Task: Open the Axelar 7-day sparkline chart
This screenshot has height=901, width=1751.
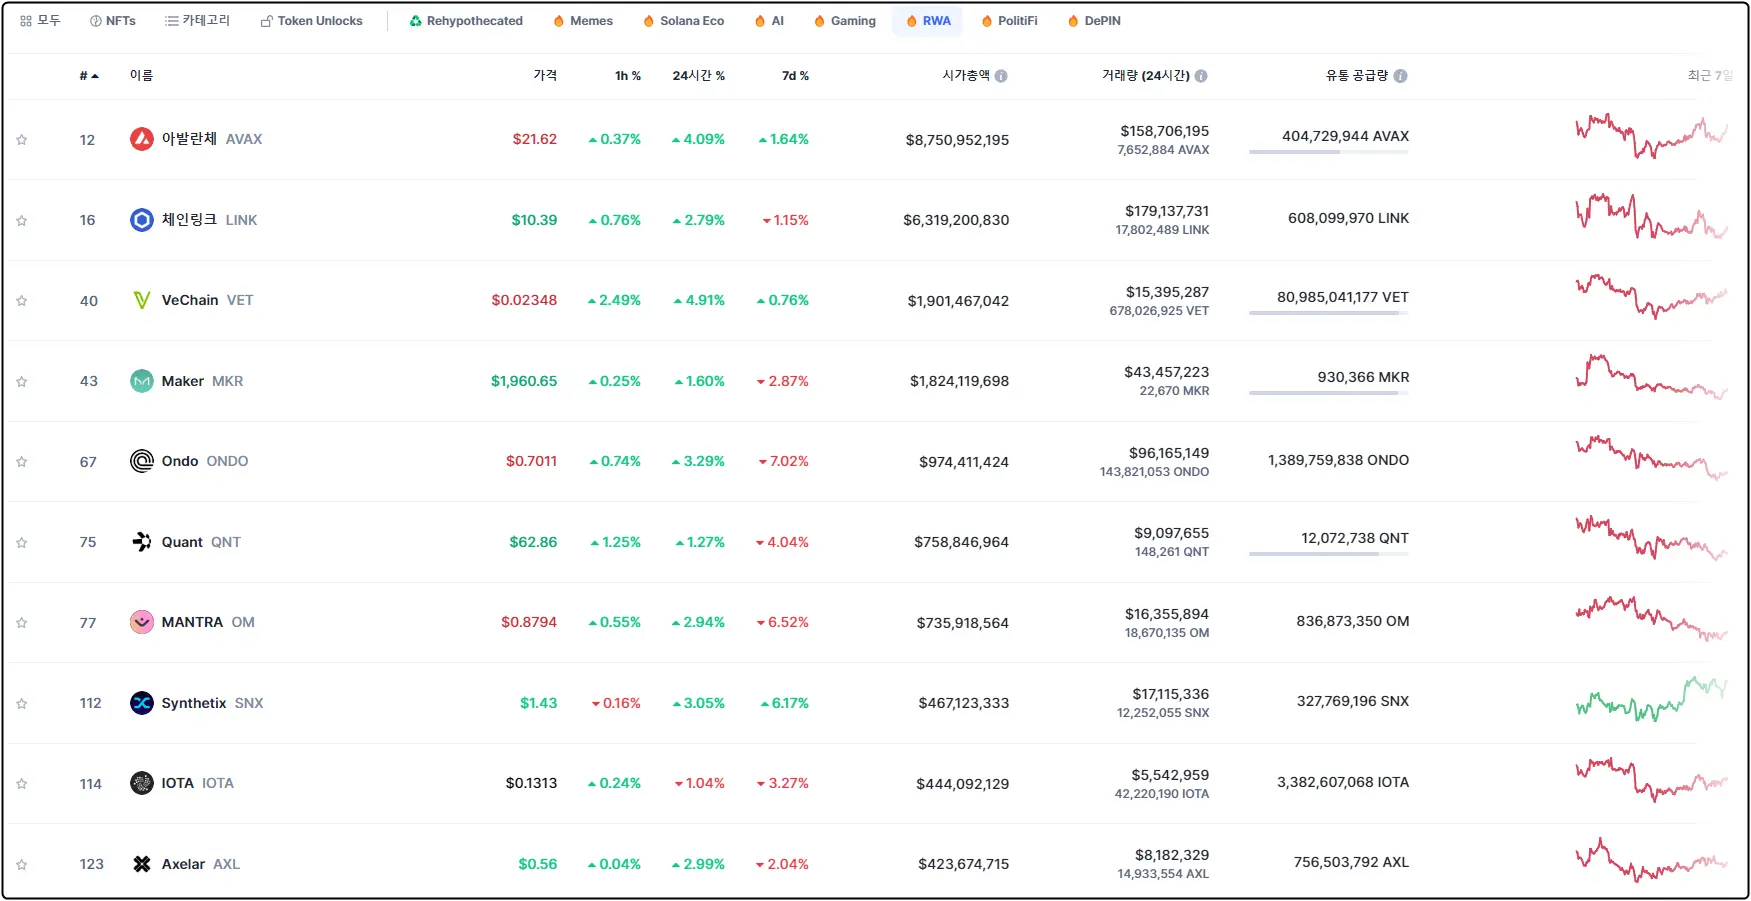Action: 1652,860
